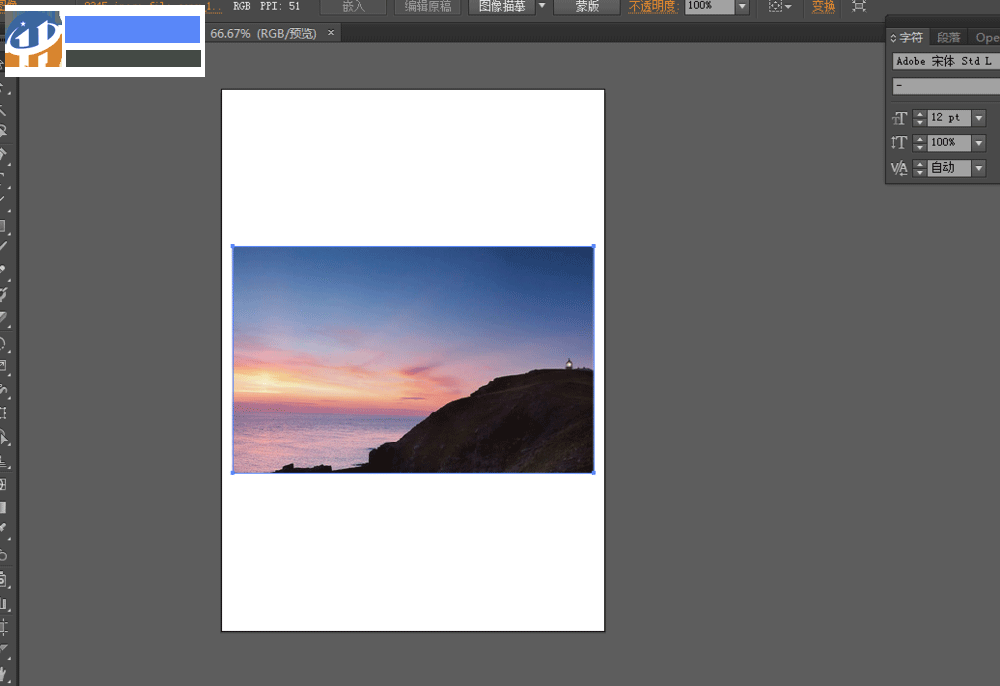Select the Rotate tool in toolbar
The image size is (1000, 686).
3,343
